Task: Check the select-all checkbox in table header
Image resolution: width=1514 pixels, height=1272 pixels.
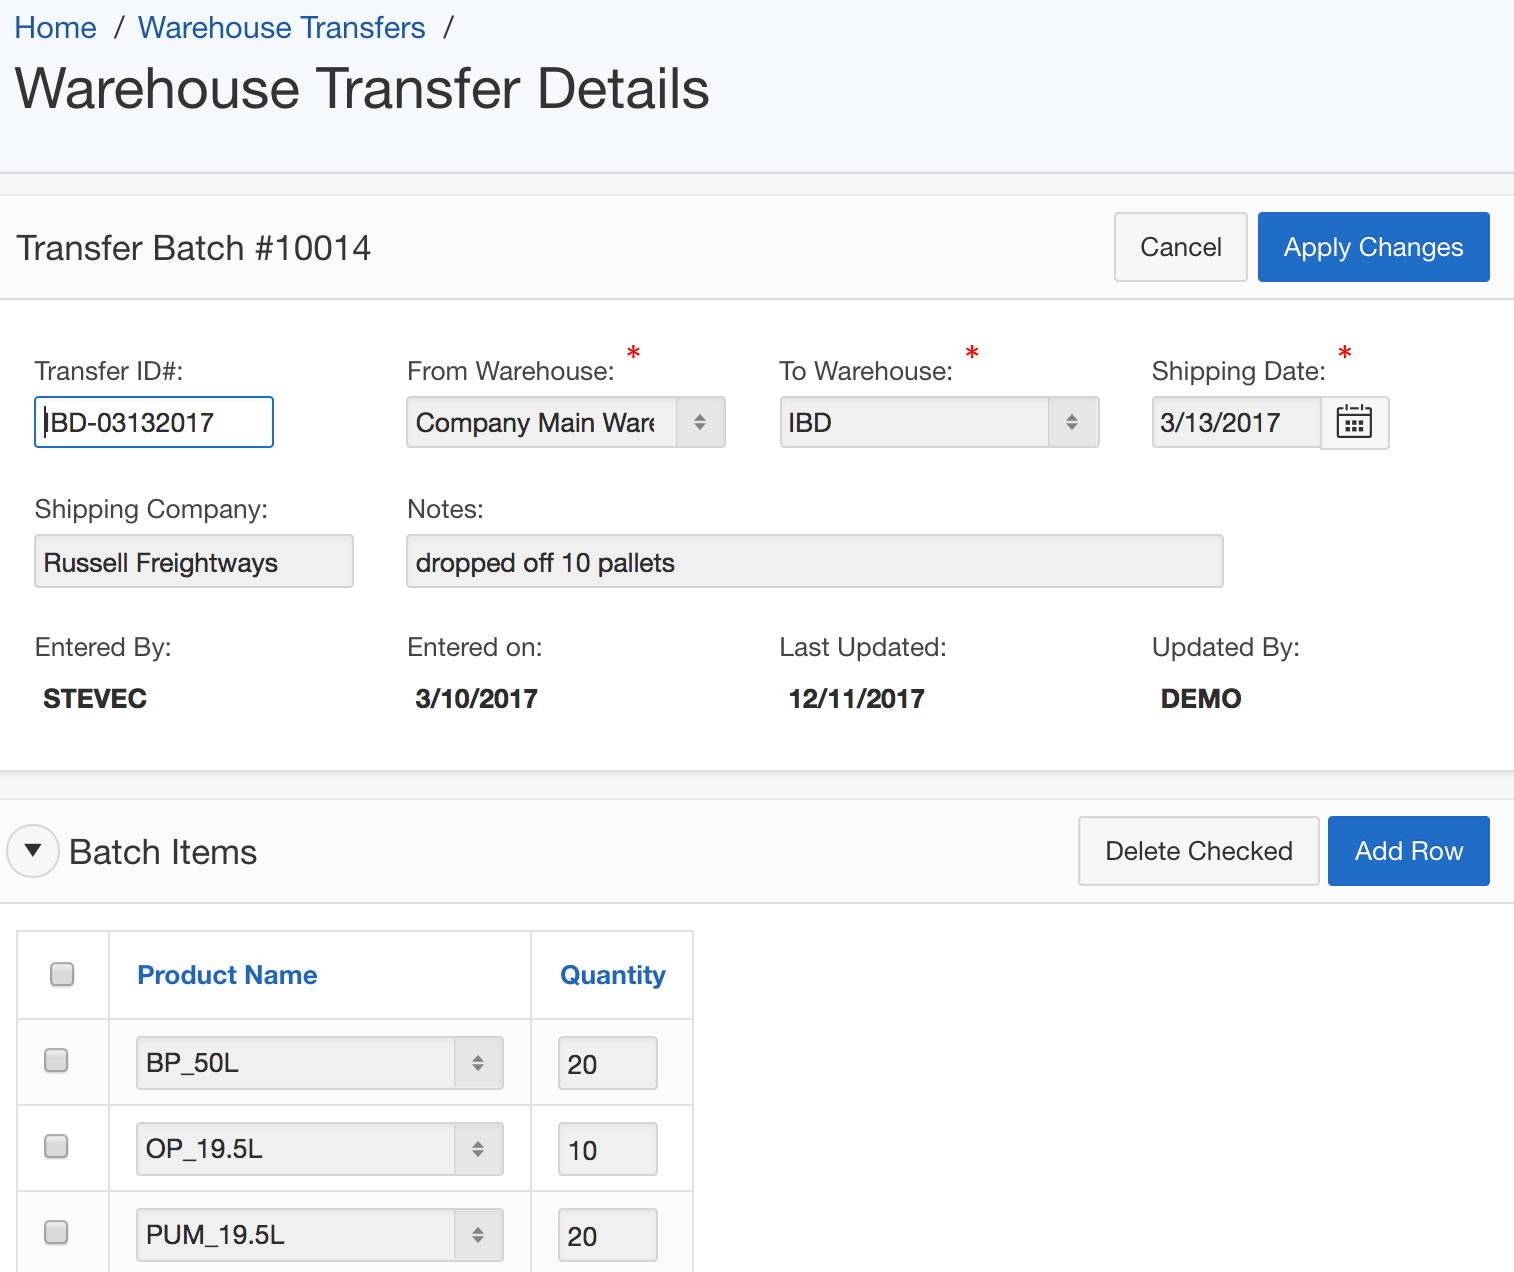Action: (62, 974)
